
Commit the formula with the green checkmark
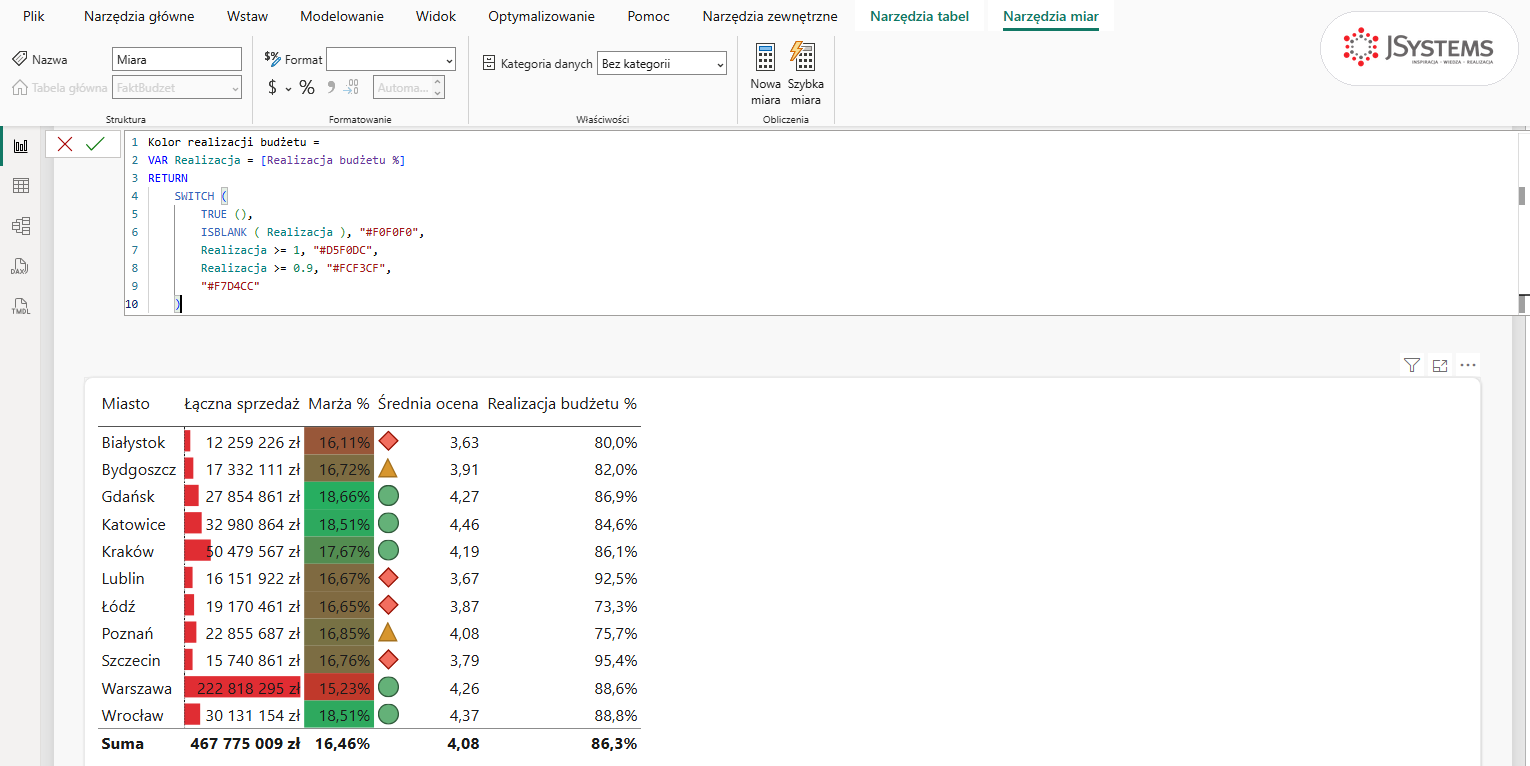[95, 144]
